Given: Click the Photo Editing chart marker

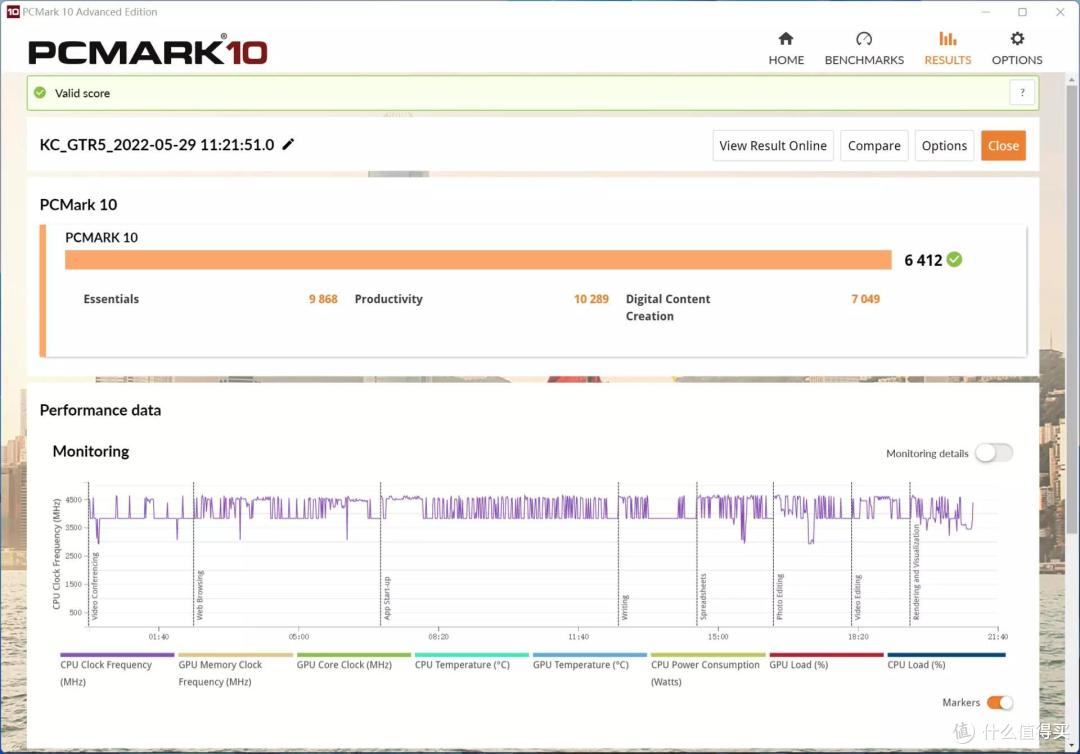Looking at the screenshot, I should coord(780,596).
